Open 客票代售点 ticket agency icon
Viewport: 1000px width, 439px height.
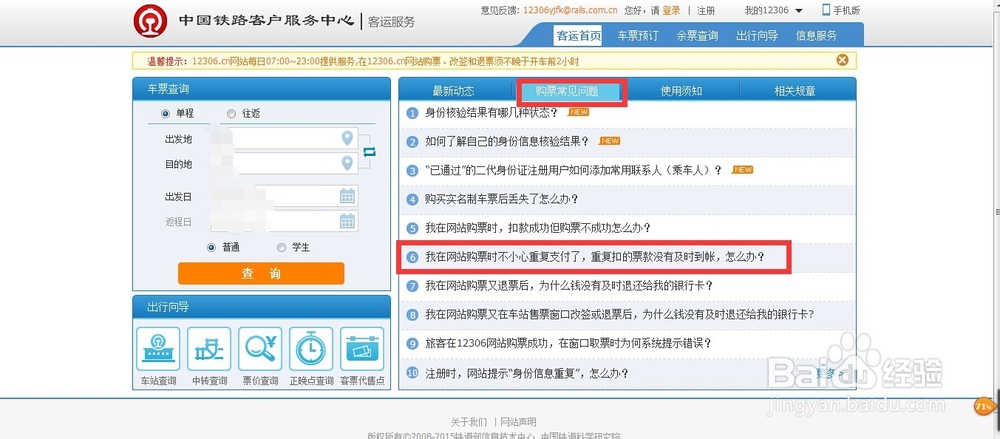362,348
